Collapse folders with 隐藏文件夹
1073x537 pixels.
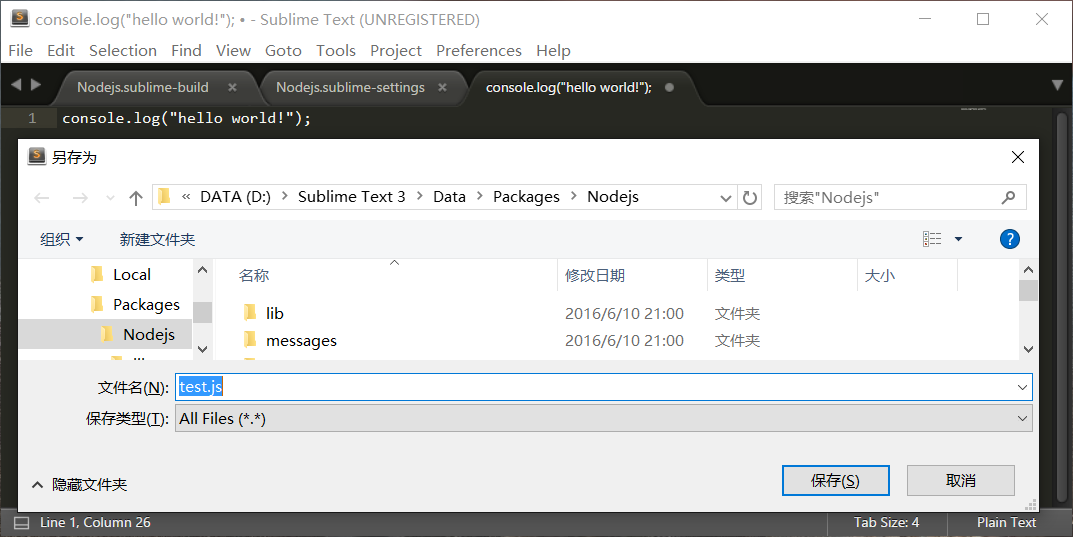(x=79, y=484)
